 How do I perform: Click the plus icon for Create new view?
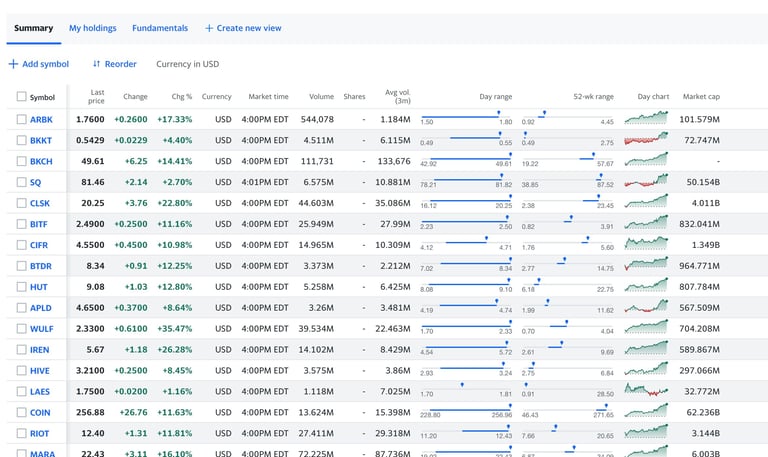tap(209, 28)
